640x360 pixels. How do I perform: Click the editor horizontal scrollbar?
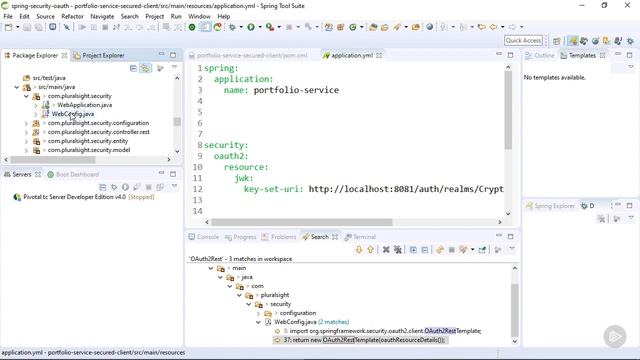coord(302,222)
